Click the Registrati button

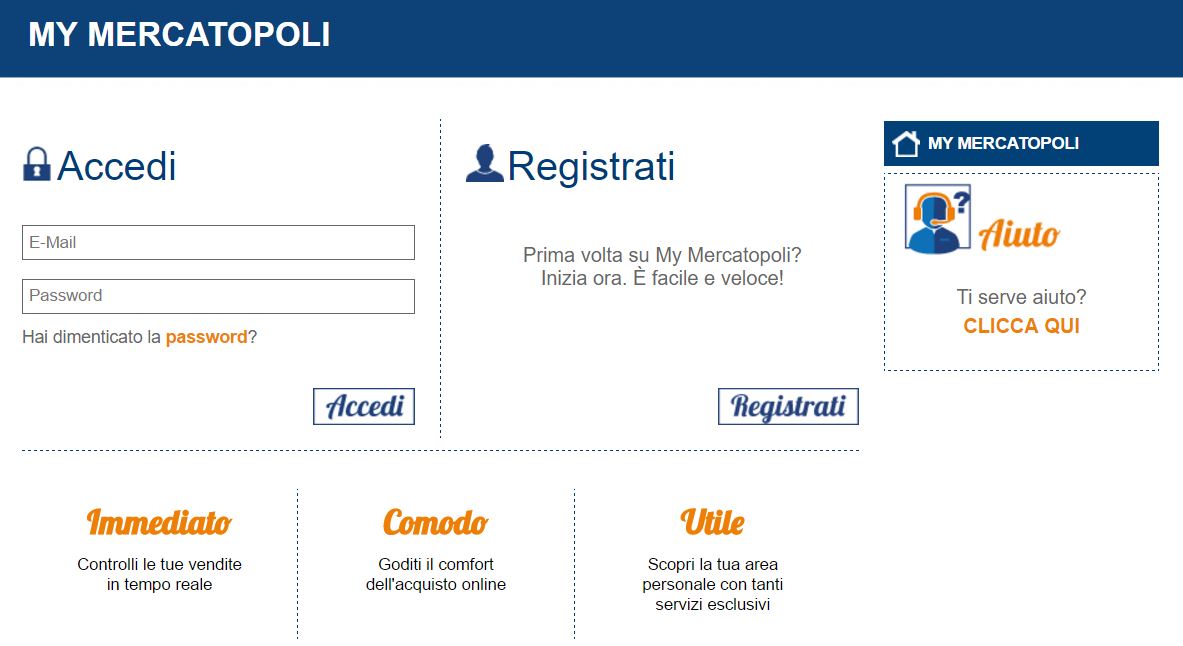point(788,406)
